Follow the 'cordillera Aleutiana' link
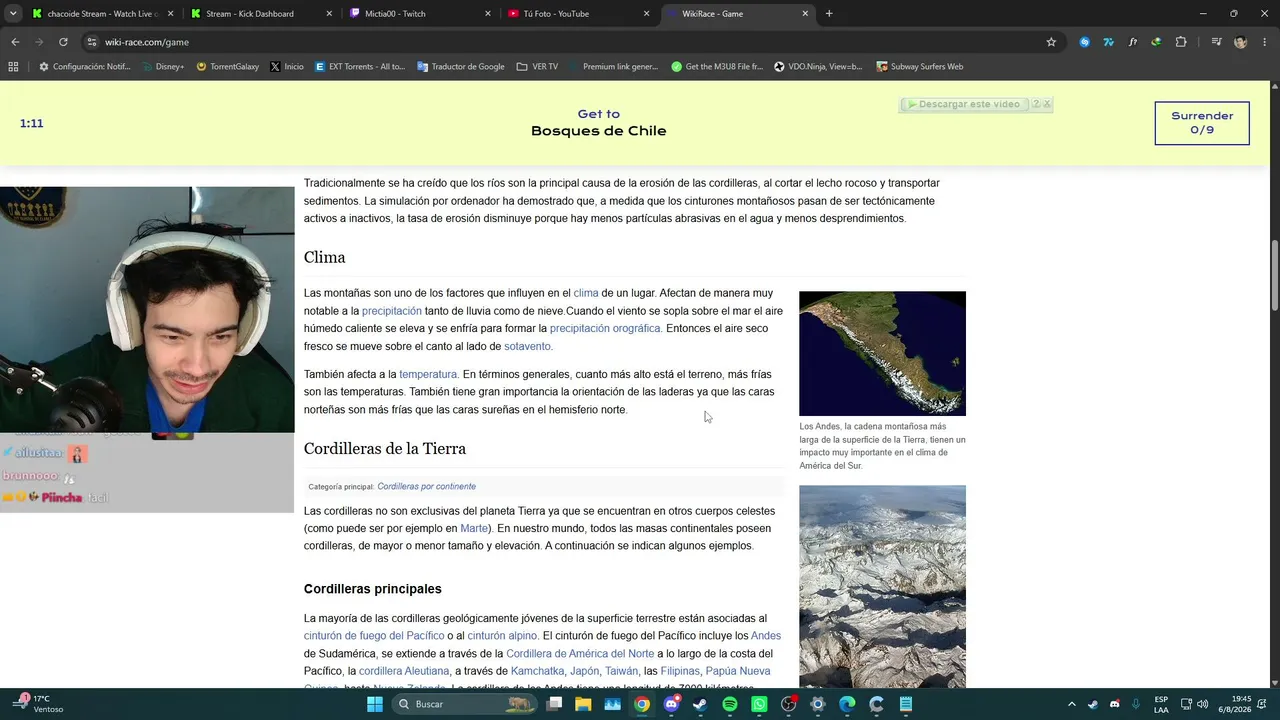This screenshot has height=720, width=1280. tap(404, 671)
